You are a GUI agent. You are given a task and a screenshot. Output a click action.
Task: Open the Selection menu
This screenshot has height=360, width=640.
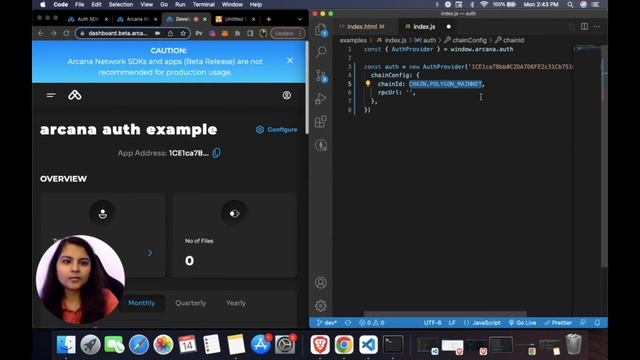tap(121, 4)
